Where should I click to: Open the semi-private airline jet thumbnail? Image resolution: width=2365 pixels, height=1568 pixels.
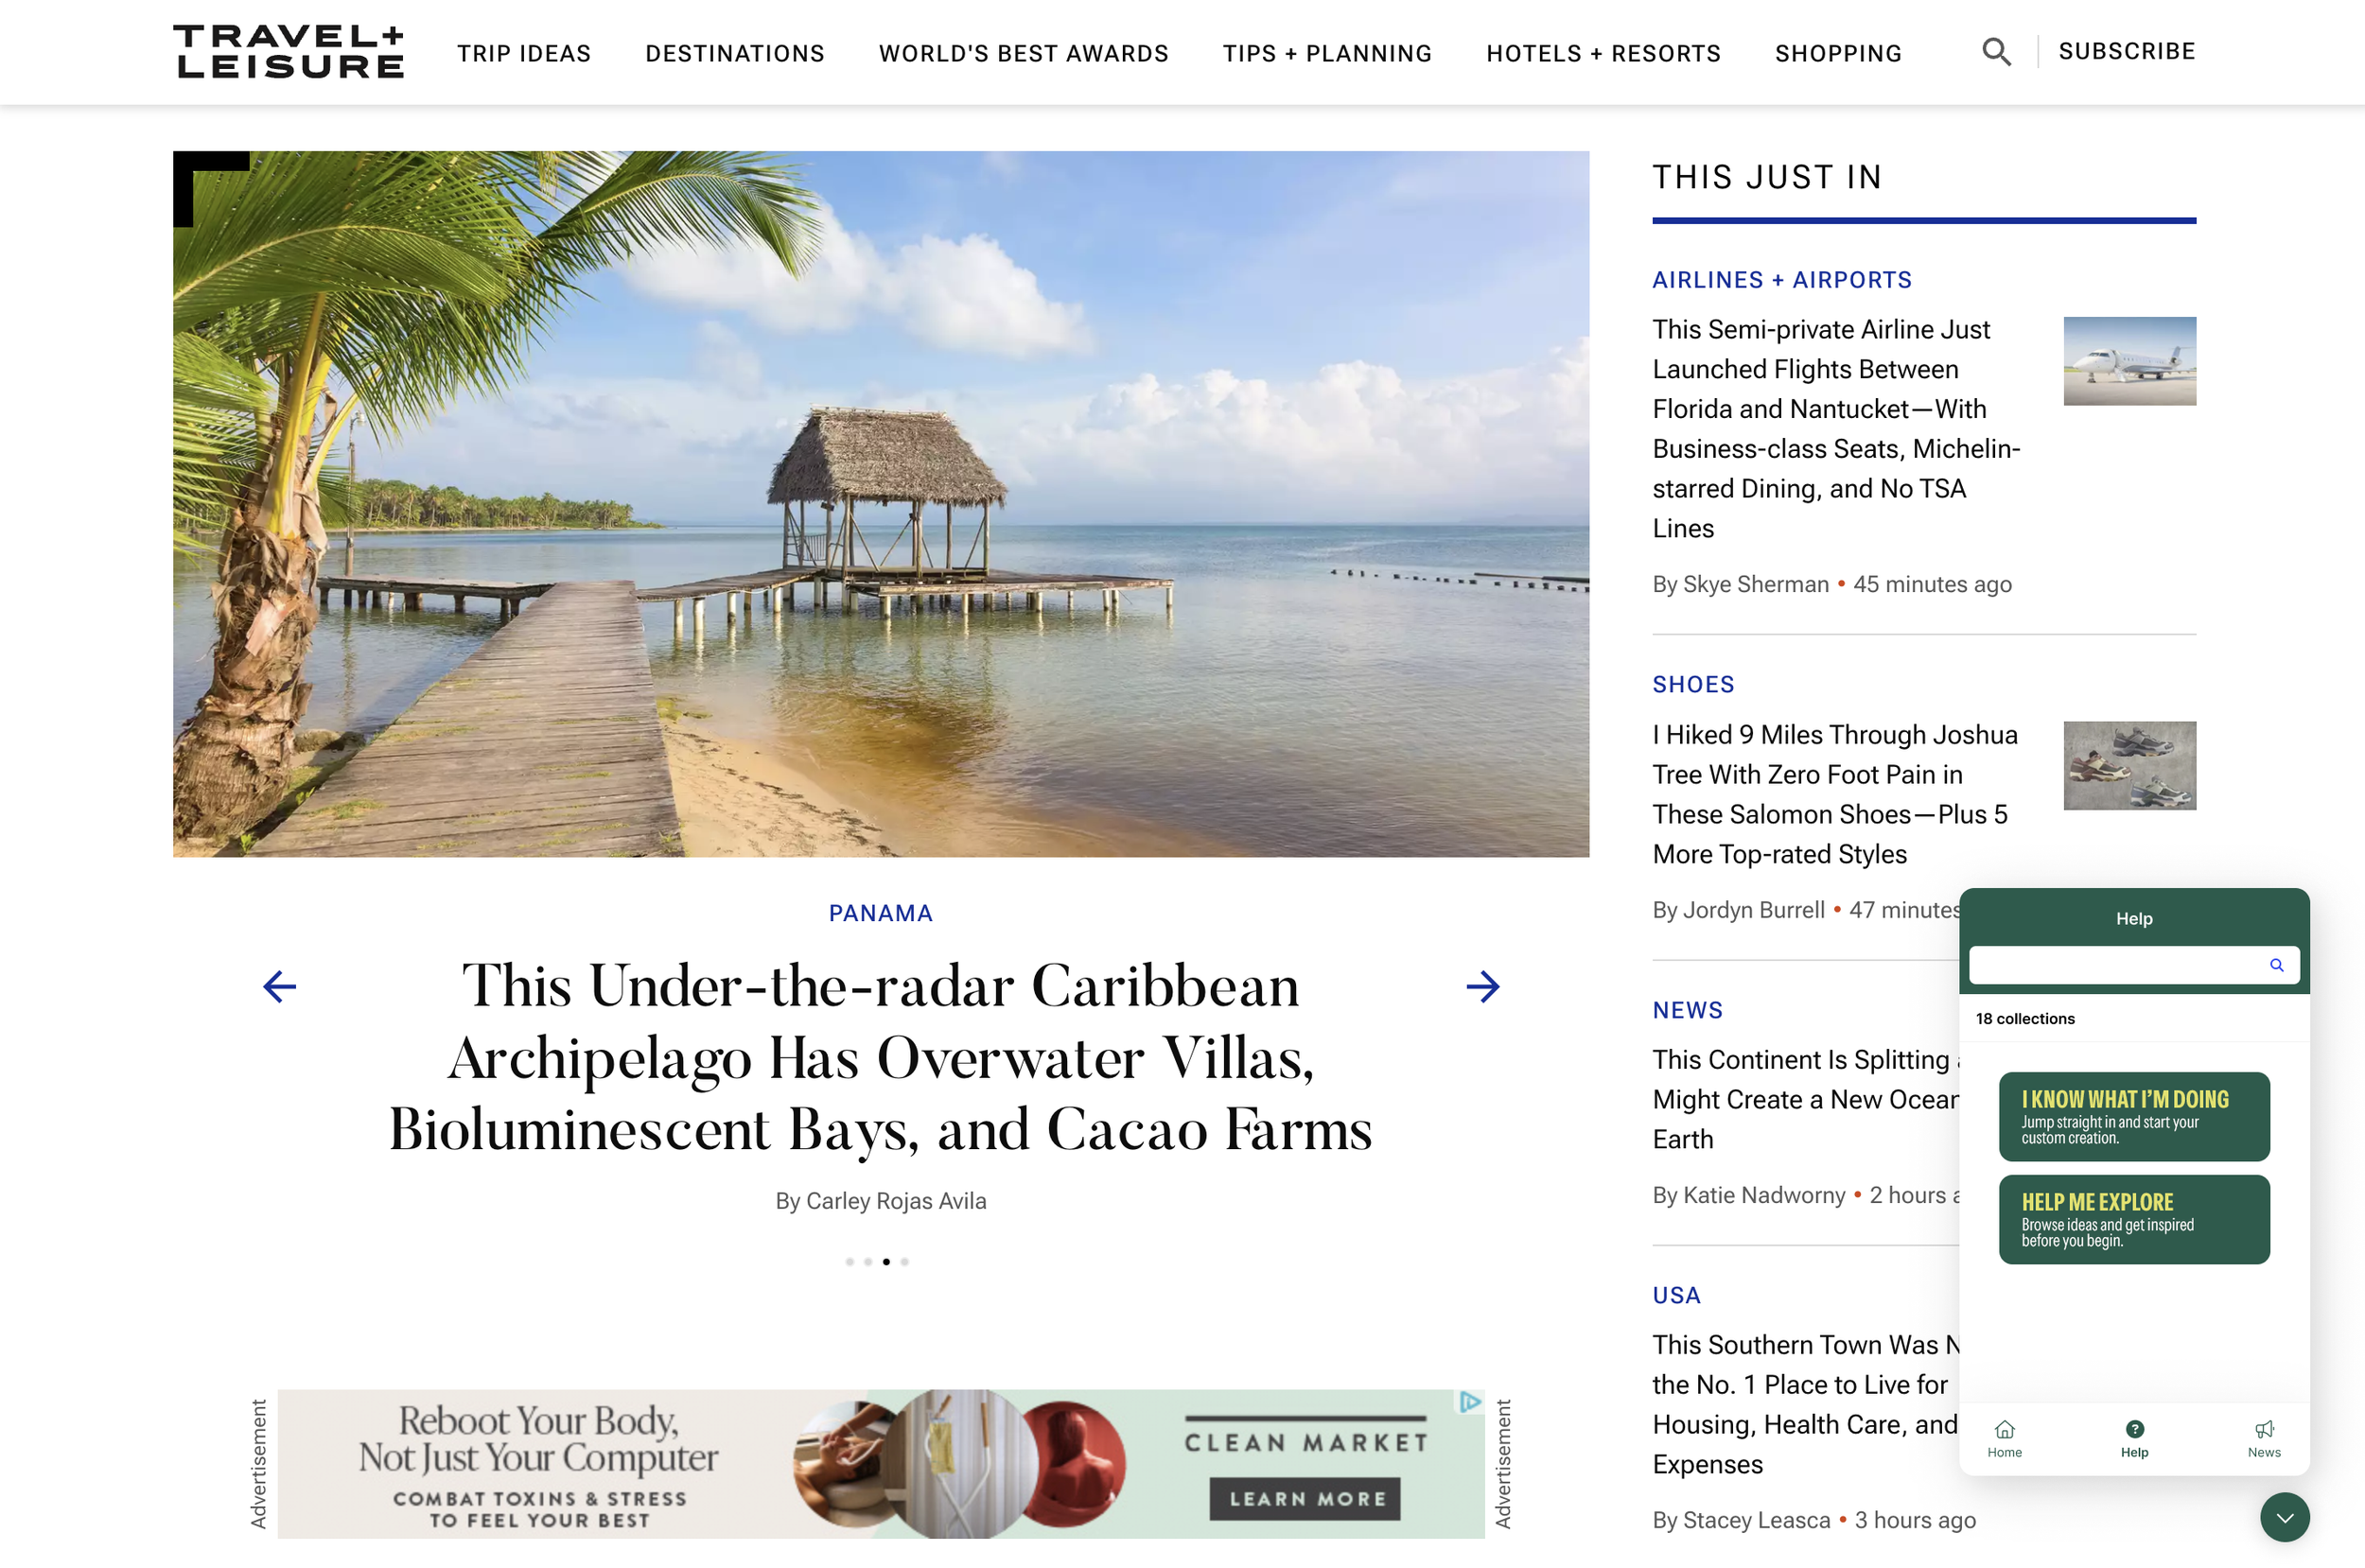pyautogui.click(x=2130, y=361)
